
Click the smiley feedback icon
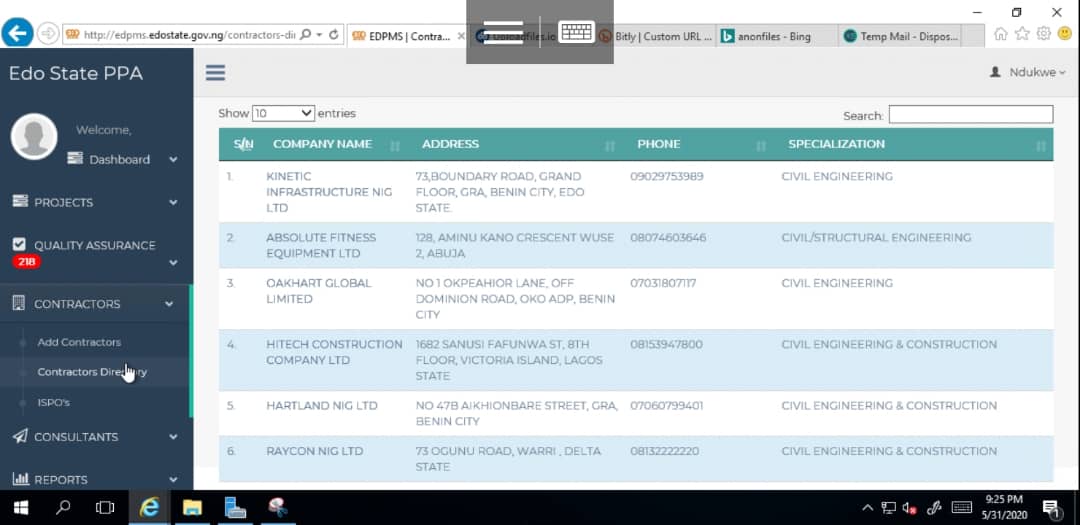pos(1065,34)
